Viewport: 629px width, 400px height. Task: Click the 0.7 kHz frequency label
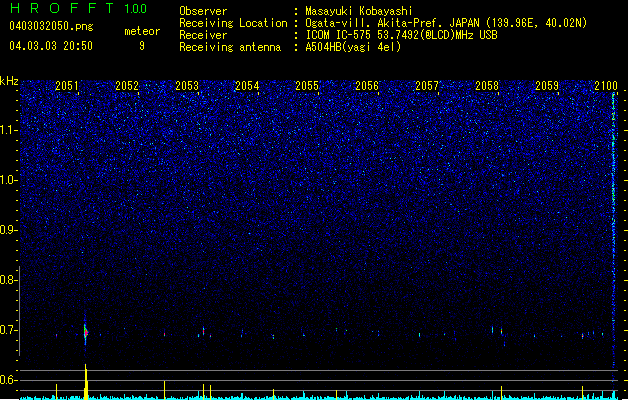coord(8,330)
